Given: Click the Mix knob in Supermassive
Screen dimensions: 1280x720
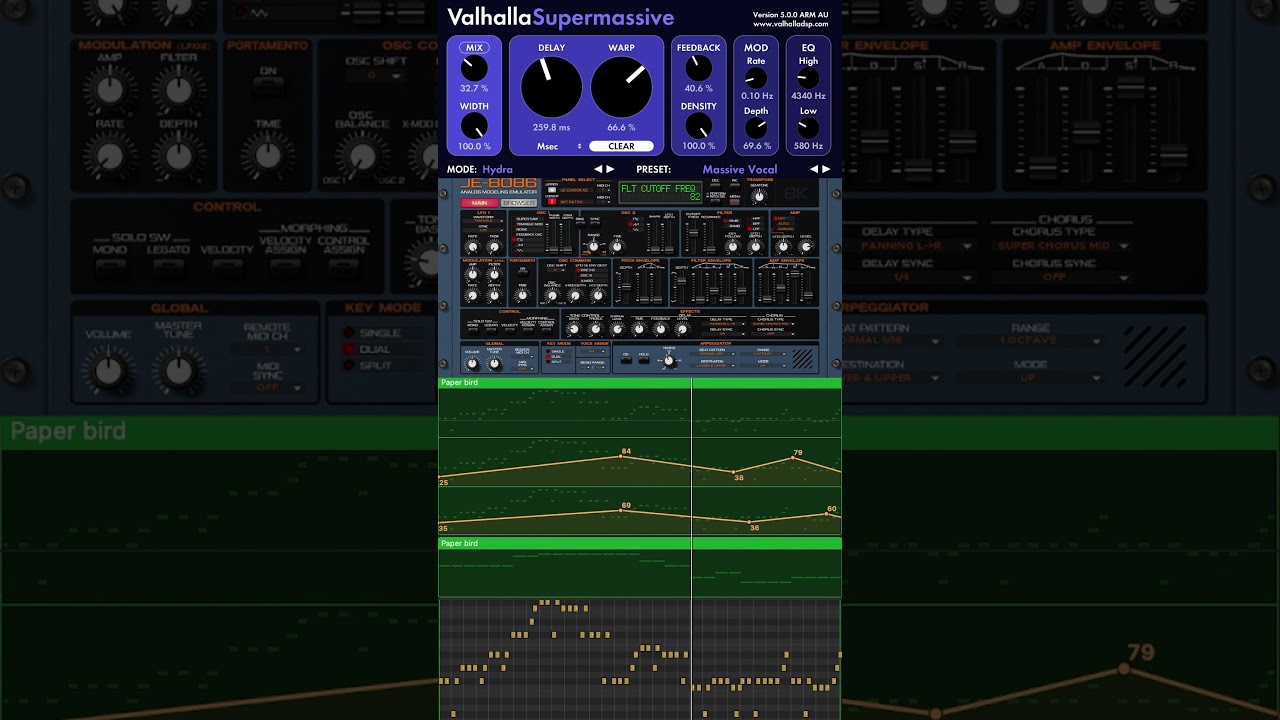Looking at the screenshot, I should 474,68.
